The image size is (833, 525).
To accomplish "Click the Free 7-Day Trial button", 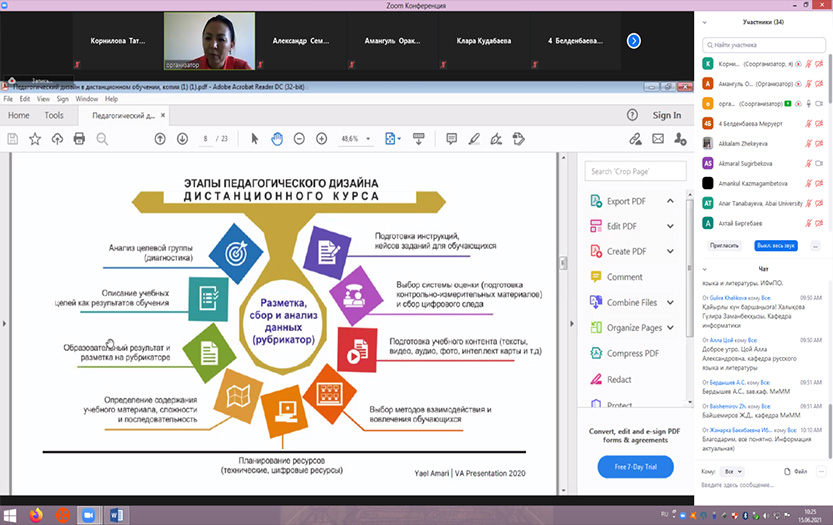I will [x=635, y=467].
